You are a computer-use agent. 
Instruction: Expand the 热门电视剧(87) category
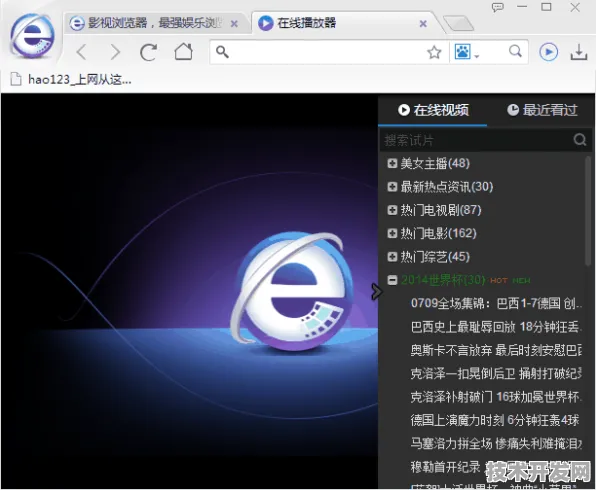tap(392, 210)
